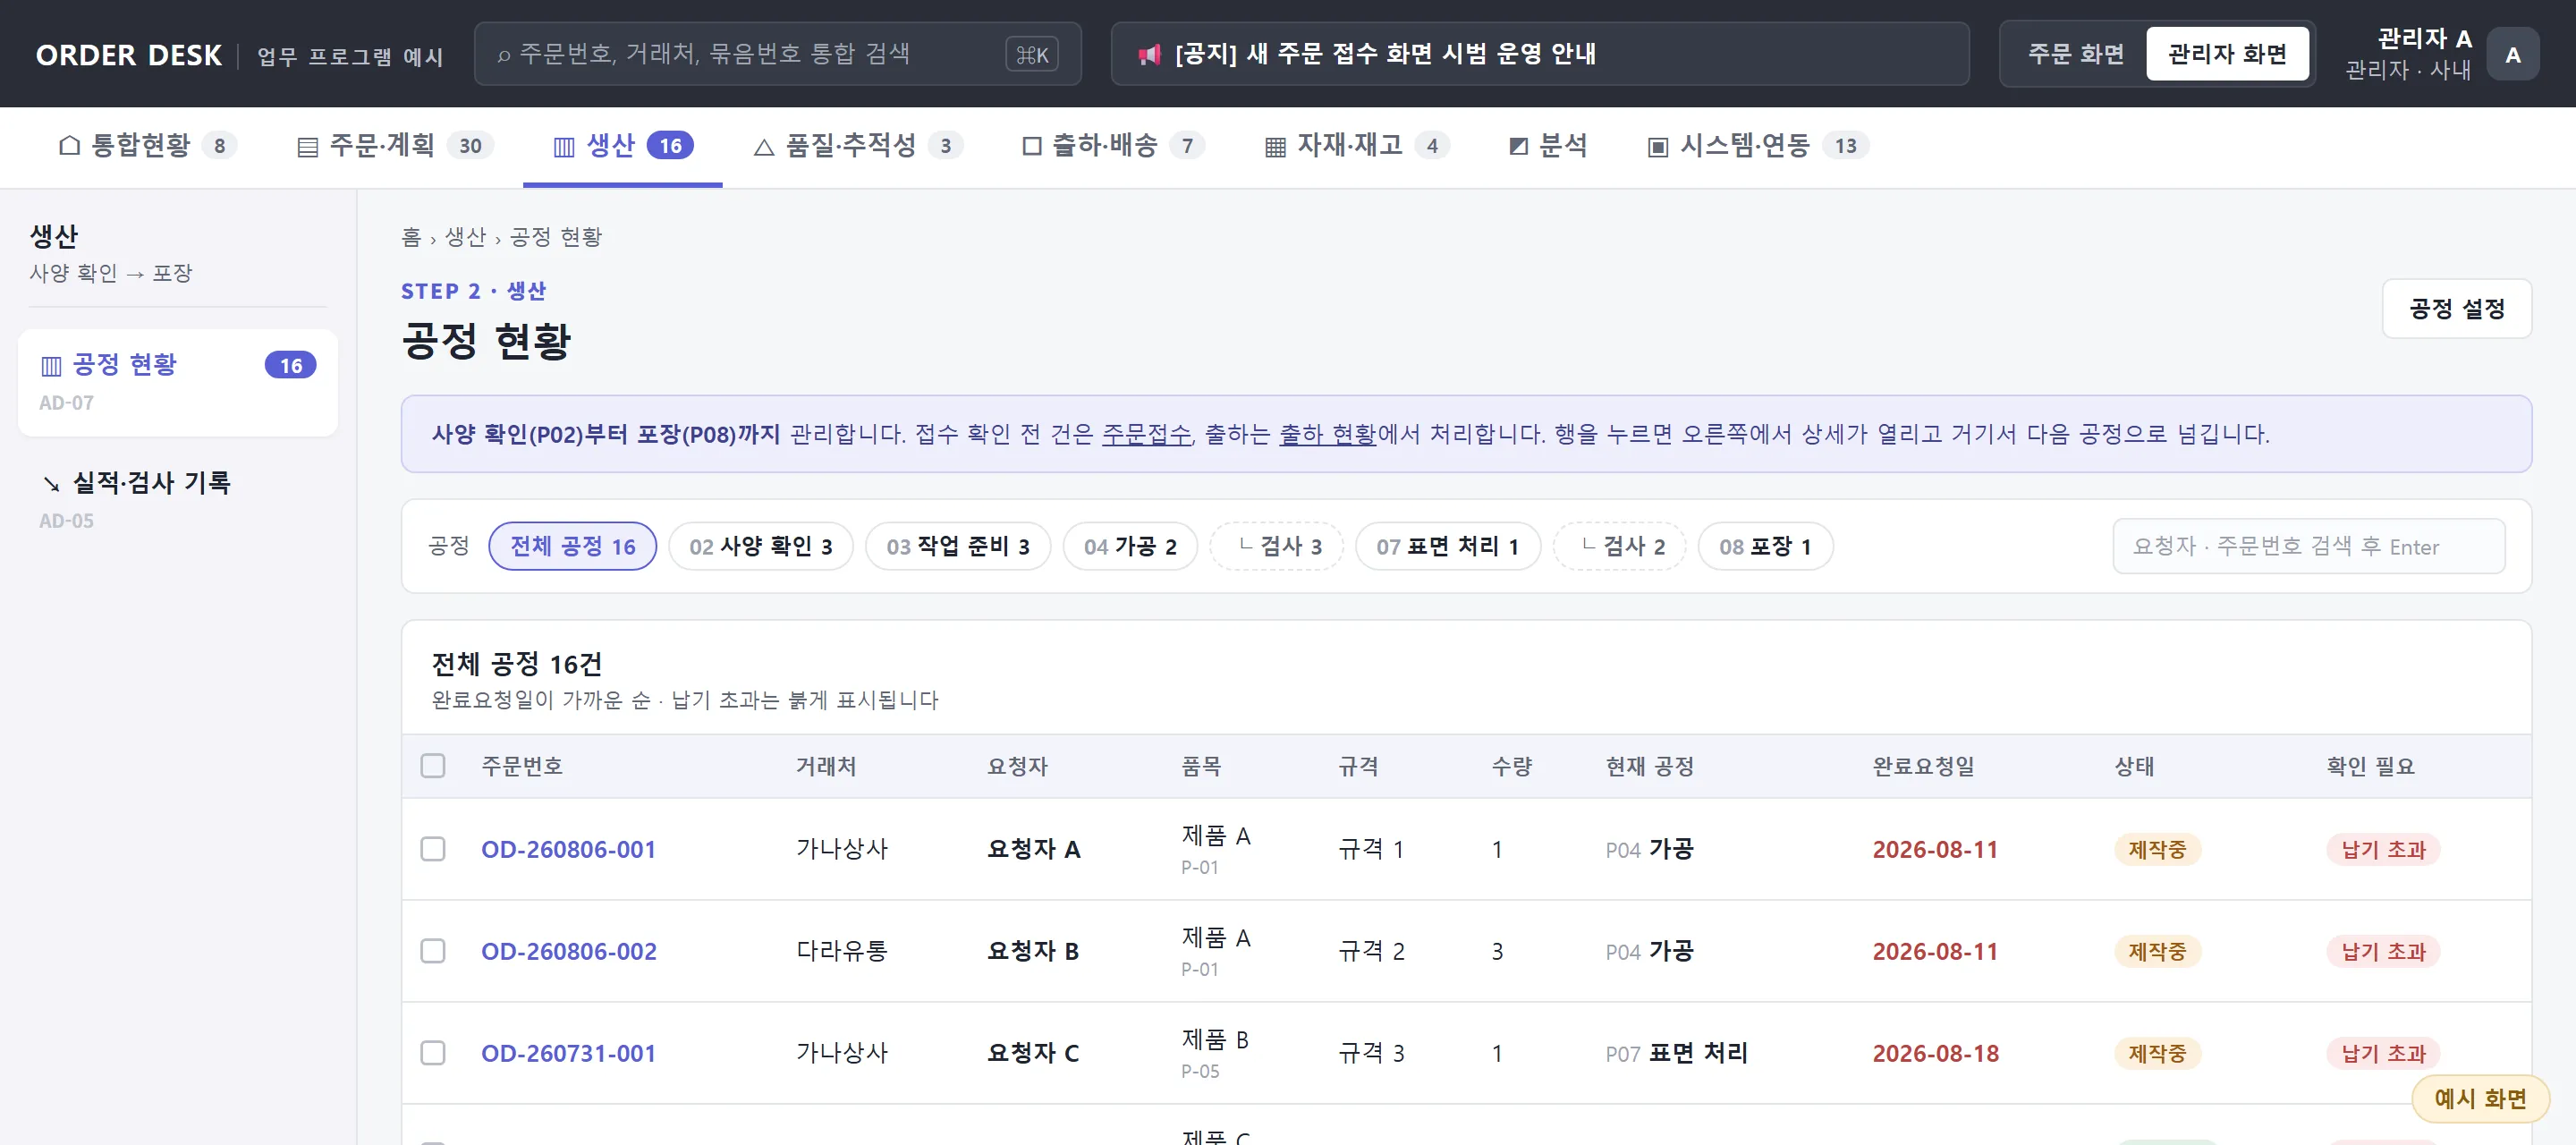Open the 자재·재고 tab
The width and height of the screenshot is (2576, 1145).
pos(1357,146)
